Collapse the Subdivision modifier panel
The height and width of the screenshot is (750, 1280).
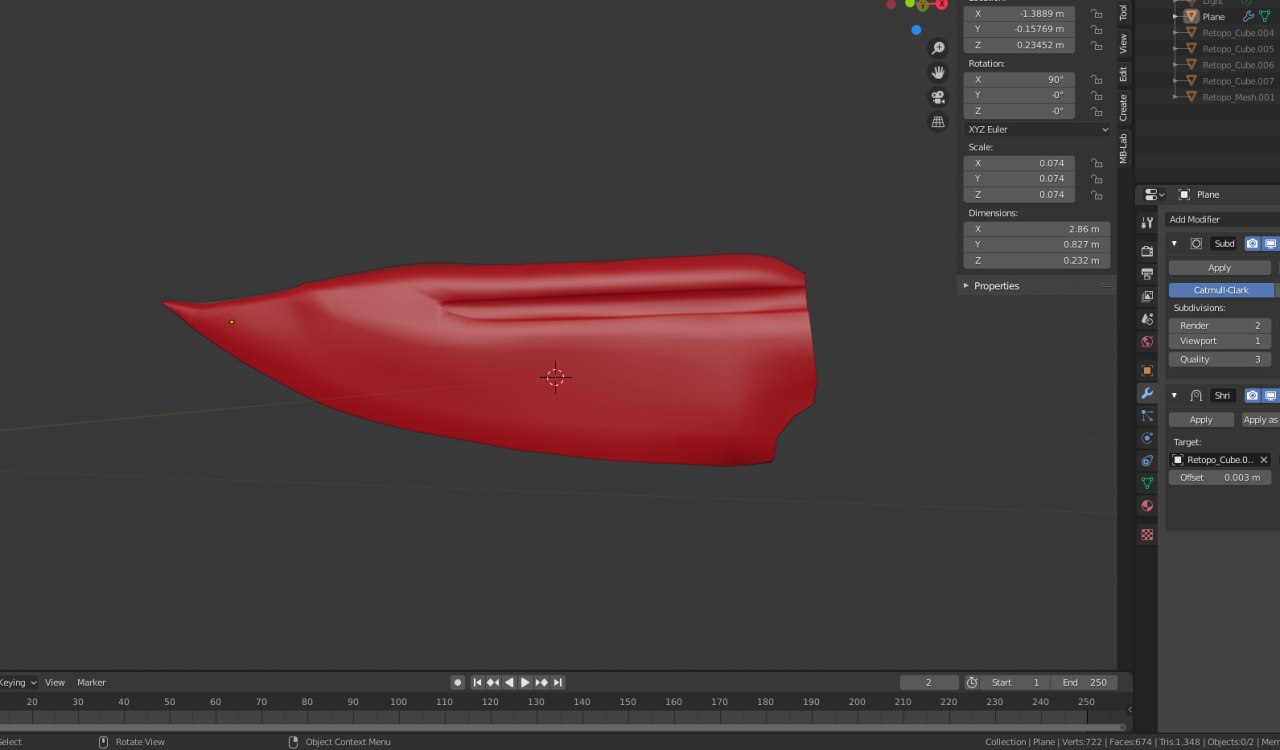[x=1174, y=244]
